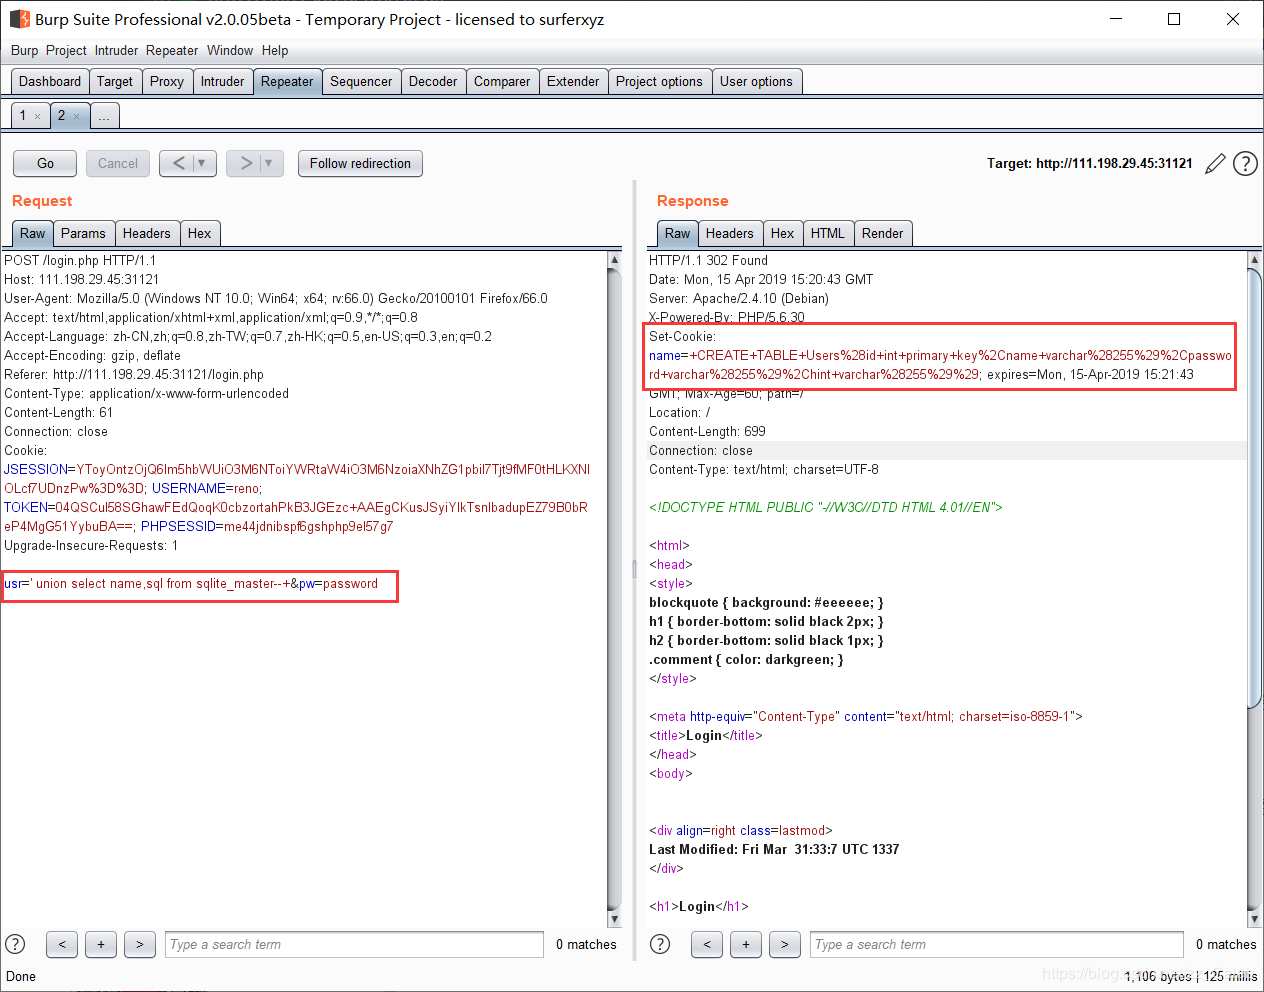Viewport: 1264px width, 992px height.
Task: Open the Project menu
Action: [66, 50]
